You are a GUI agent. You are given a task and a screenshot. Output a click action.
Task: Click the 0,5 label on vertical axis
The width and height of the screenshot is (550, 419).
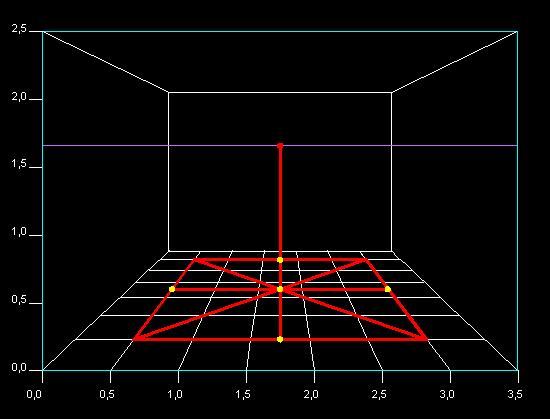pyautogui.click(x=19, y=300)
